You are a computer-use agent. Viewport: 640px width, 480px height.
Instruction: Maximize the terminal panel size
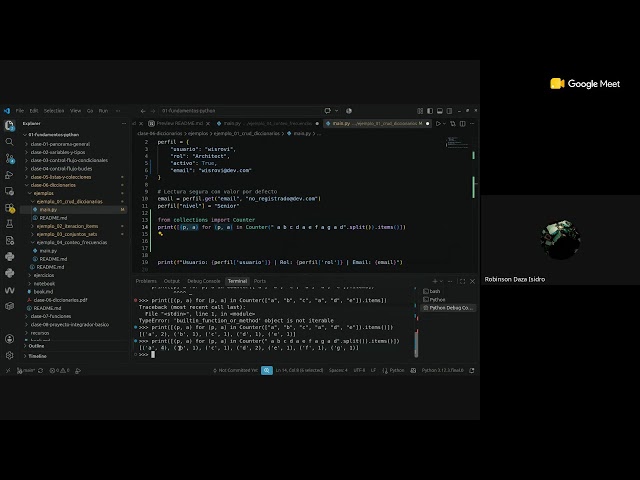coord(462,281)
